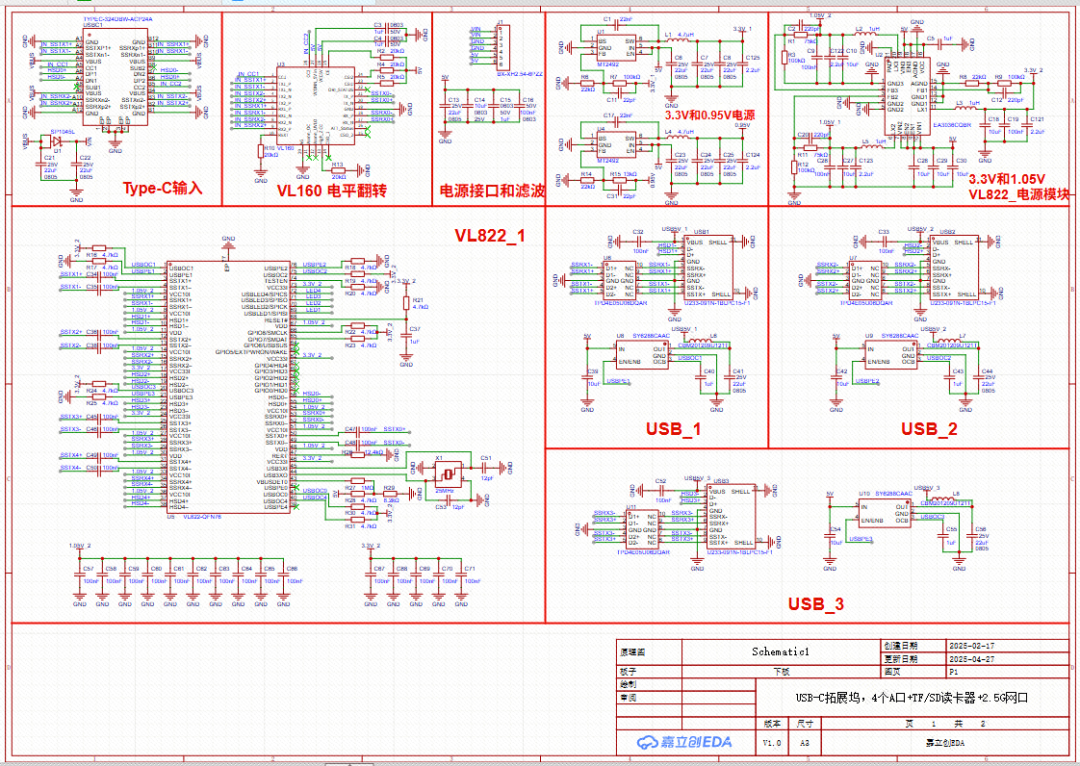Select the D1 diode symbol

(57, 141)
